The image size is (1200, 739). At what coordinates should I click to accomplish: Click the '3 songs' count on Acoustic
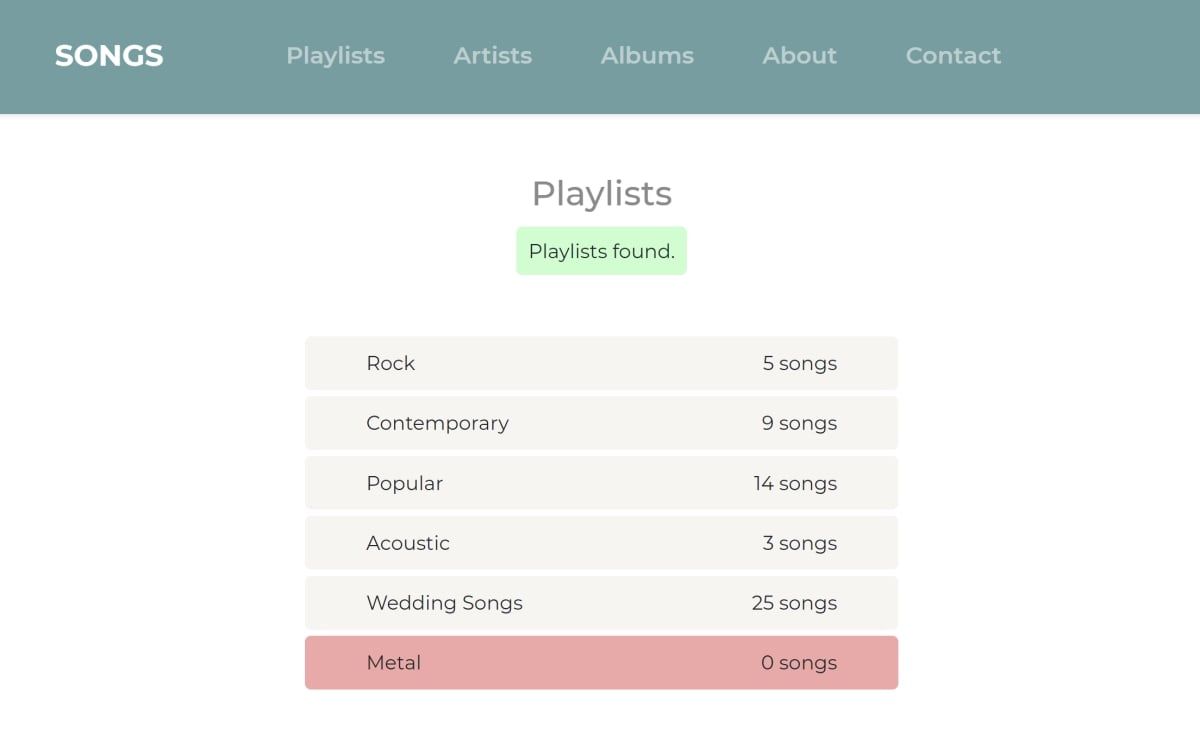point(799,543)
